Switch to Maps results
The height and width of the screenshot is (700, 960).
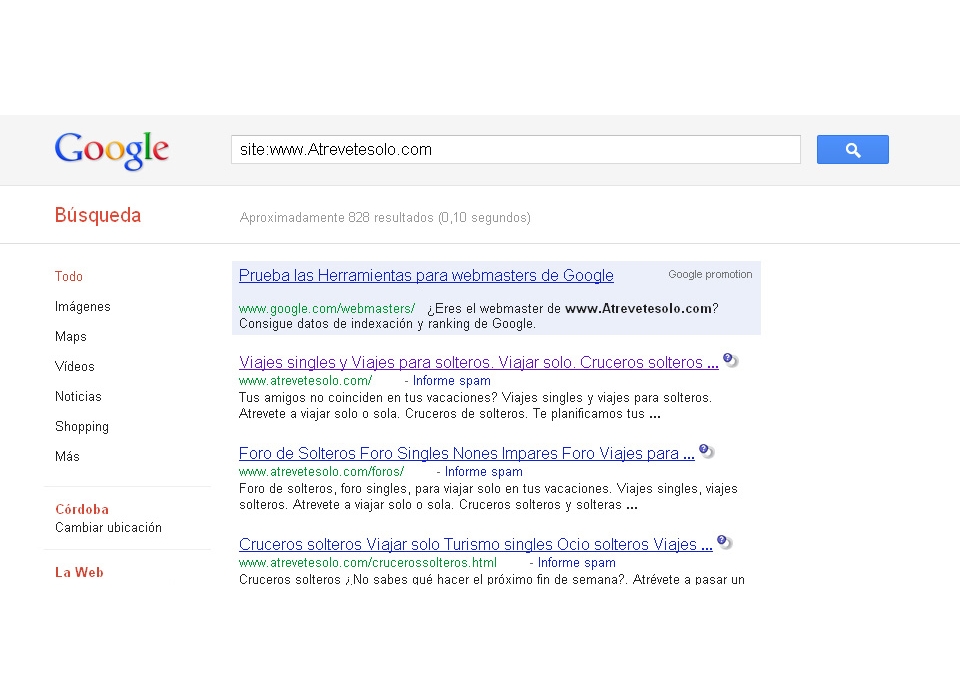(x=70, y=336)
